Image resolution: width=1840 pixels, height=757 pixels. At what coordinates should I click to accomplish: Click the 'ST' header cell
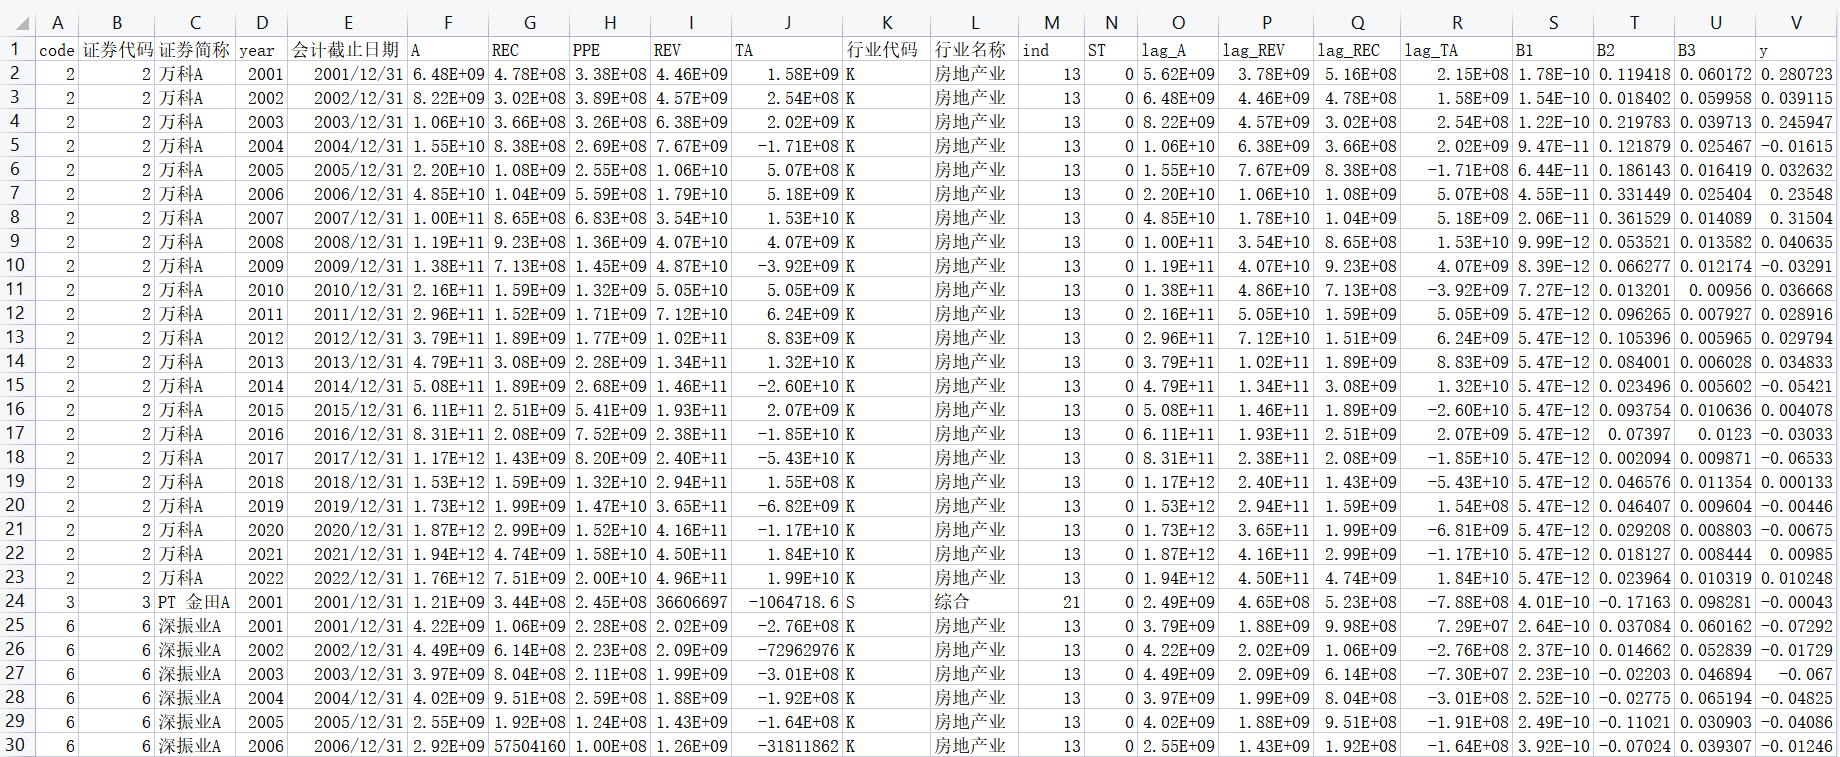[1111, 50]
